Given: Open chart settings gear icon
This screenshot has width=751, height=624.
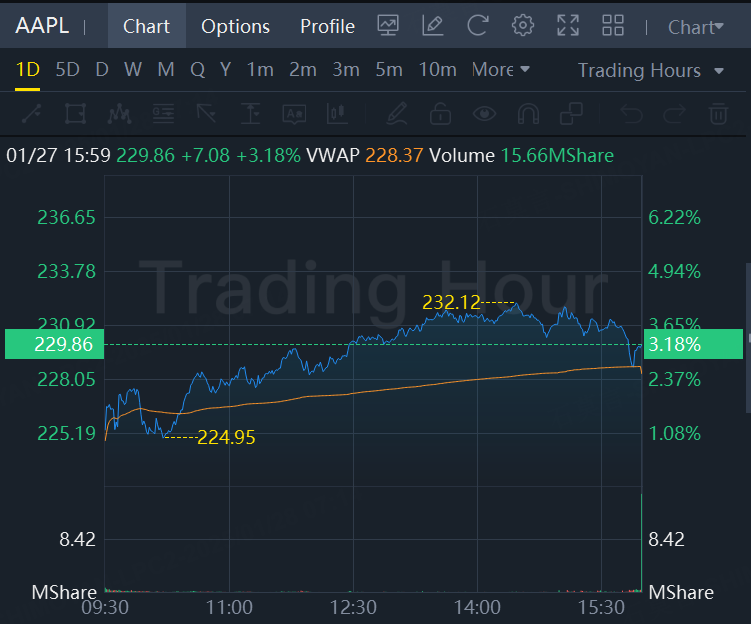Looking at the screenshot, I should click(x=522, y=26).
